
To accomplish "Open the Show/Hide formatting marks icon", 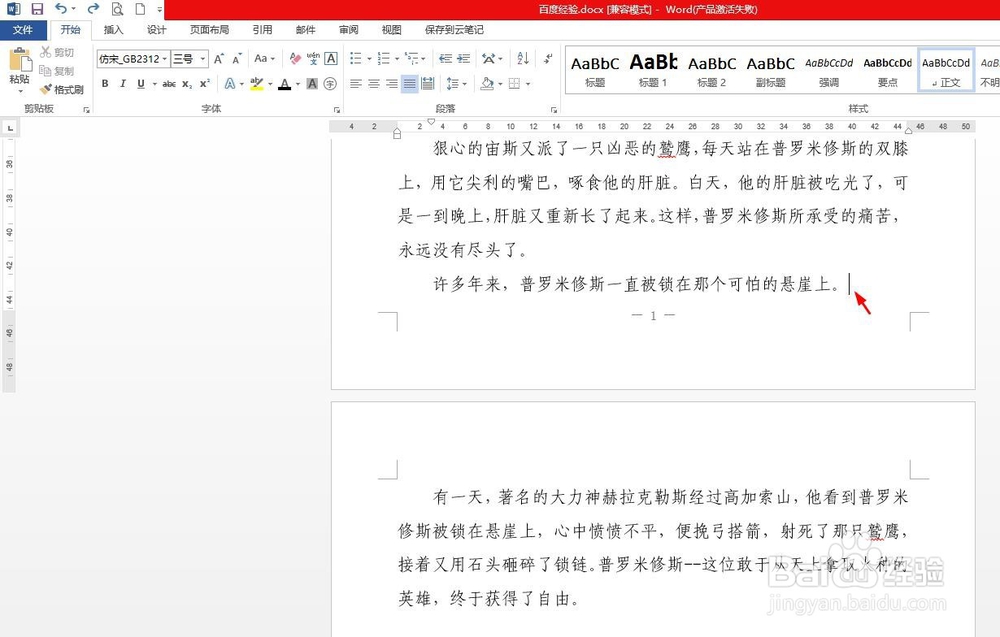I will 547,60.
